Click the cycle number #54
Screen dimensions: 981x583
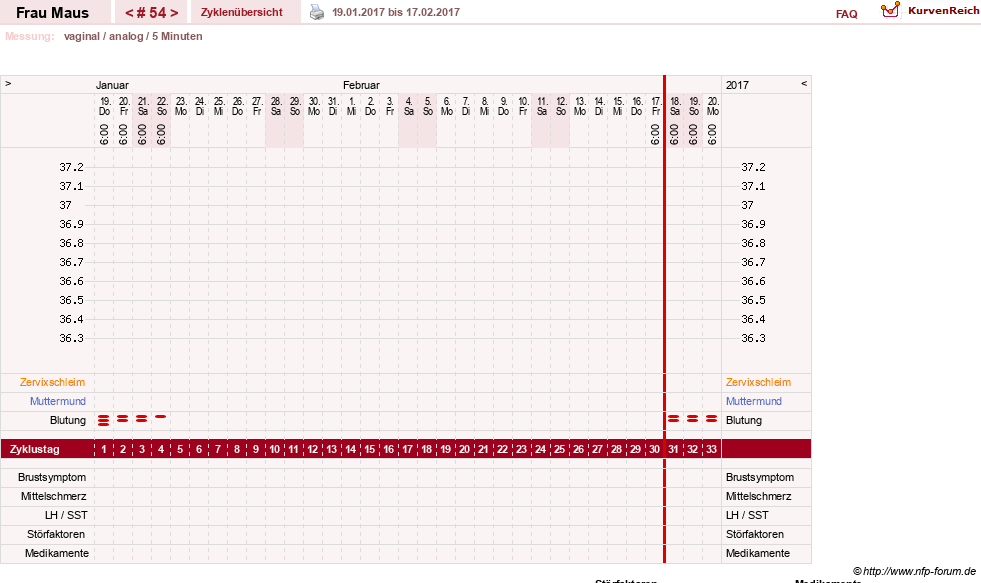point(151,13)
